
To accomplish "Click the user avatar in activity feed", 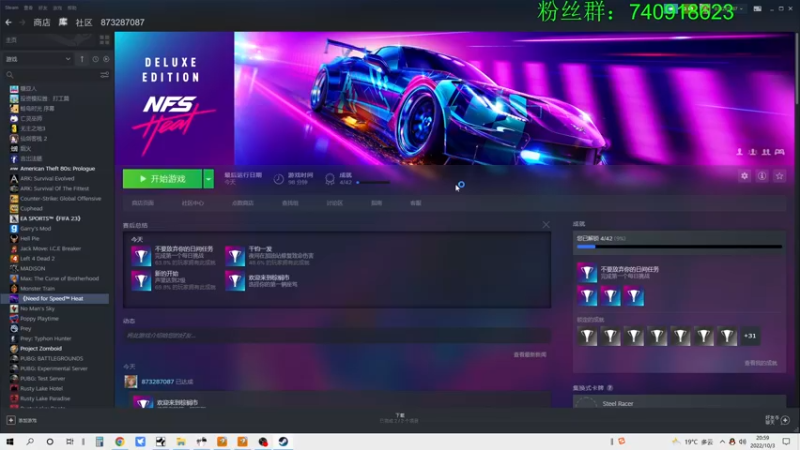I will [x=131, y=382].
